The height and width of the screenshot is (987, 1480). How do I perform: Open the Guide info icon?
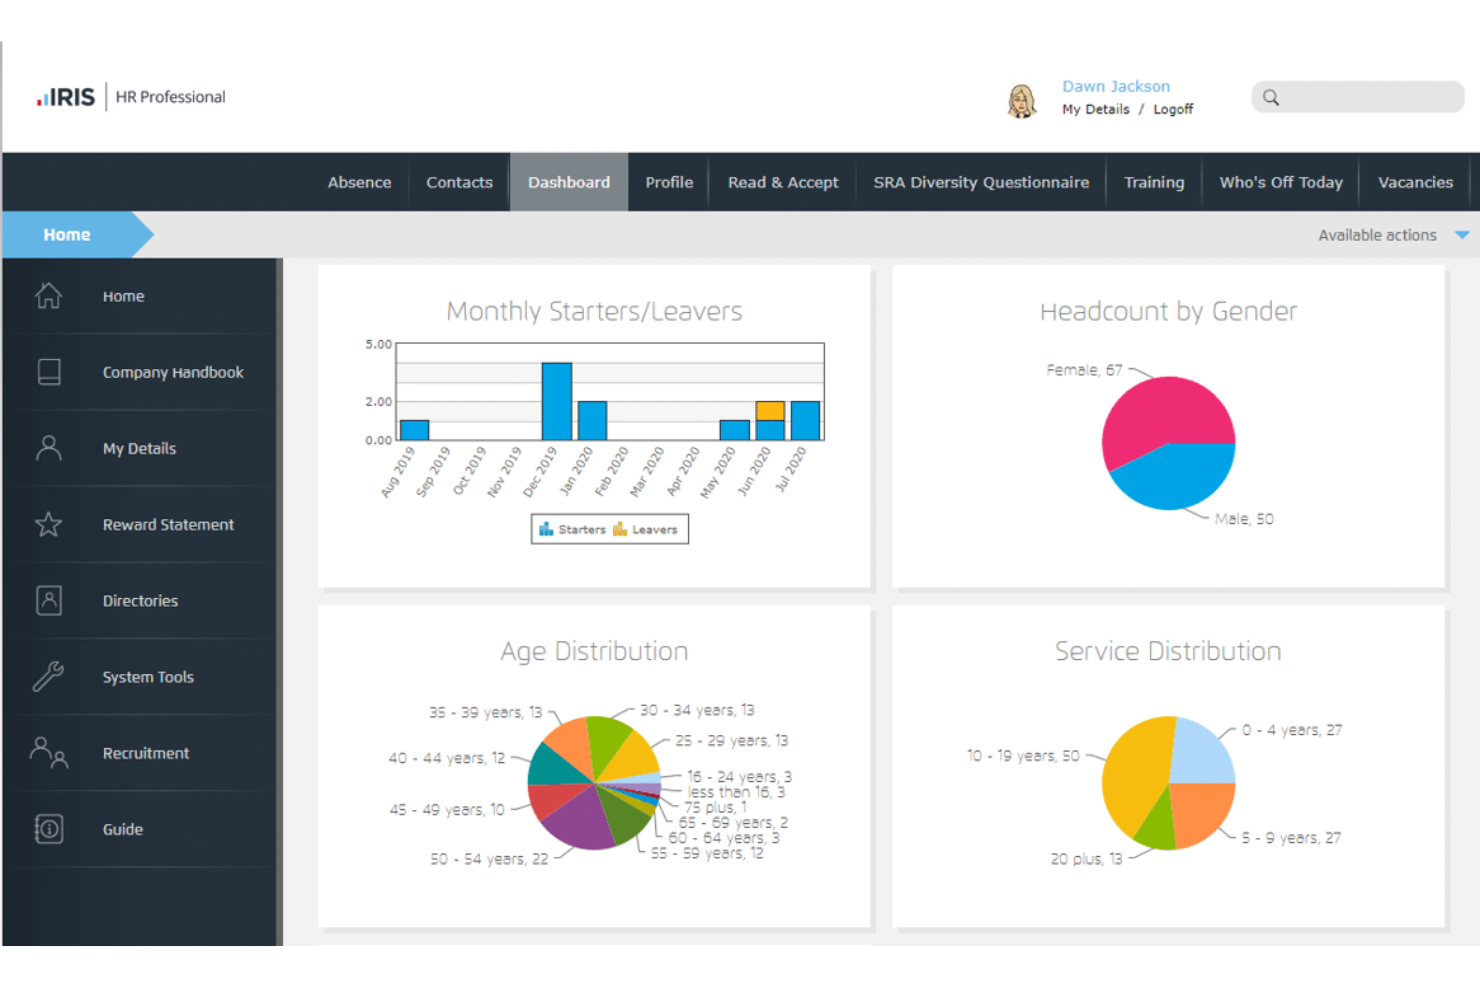[x=48, y=829]
